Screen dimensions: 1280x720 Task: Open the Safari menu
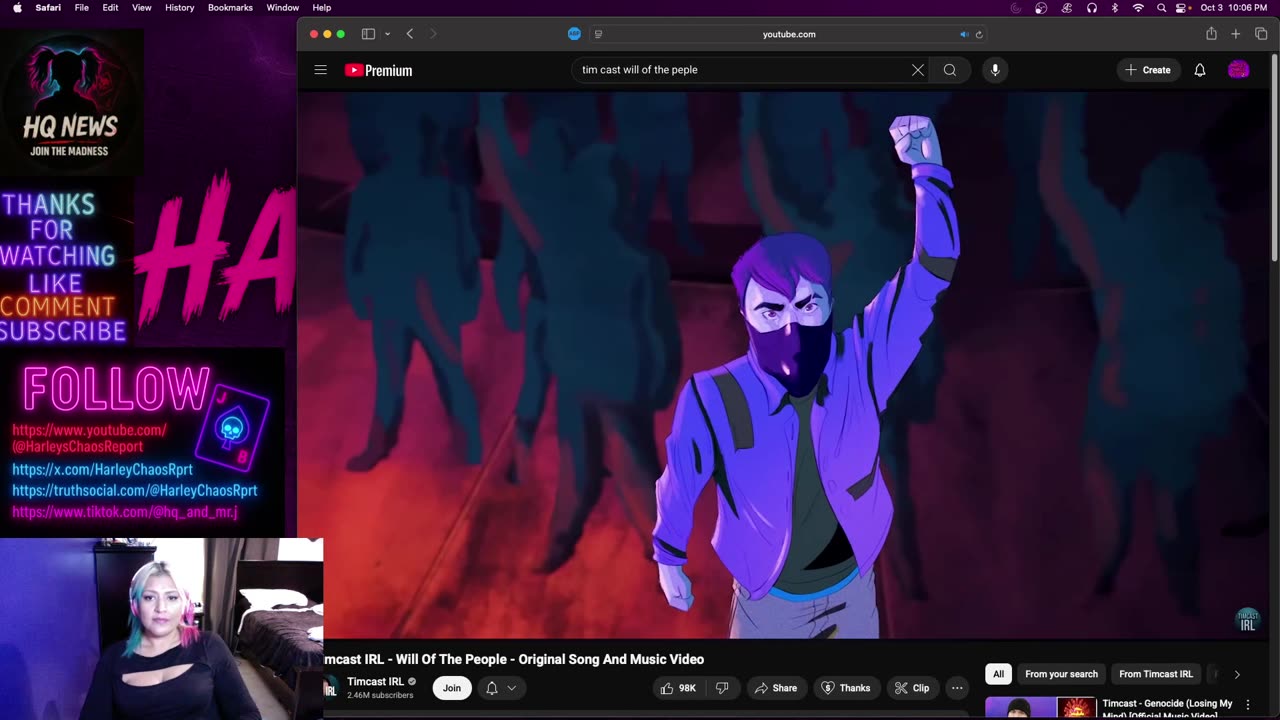48,8
